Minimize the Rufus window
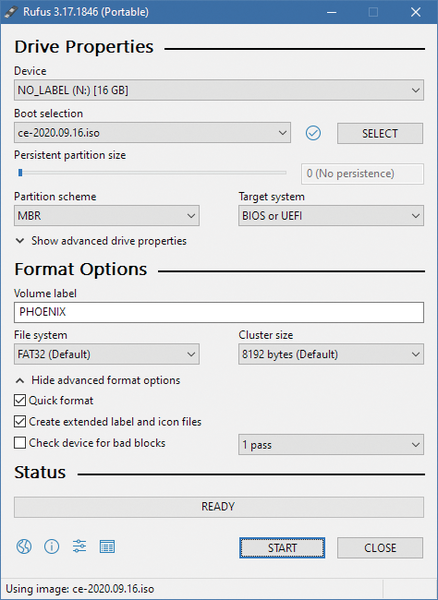This screenshot has height=600, width=438. click(332, 12)
